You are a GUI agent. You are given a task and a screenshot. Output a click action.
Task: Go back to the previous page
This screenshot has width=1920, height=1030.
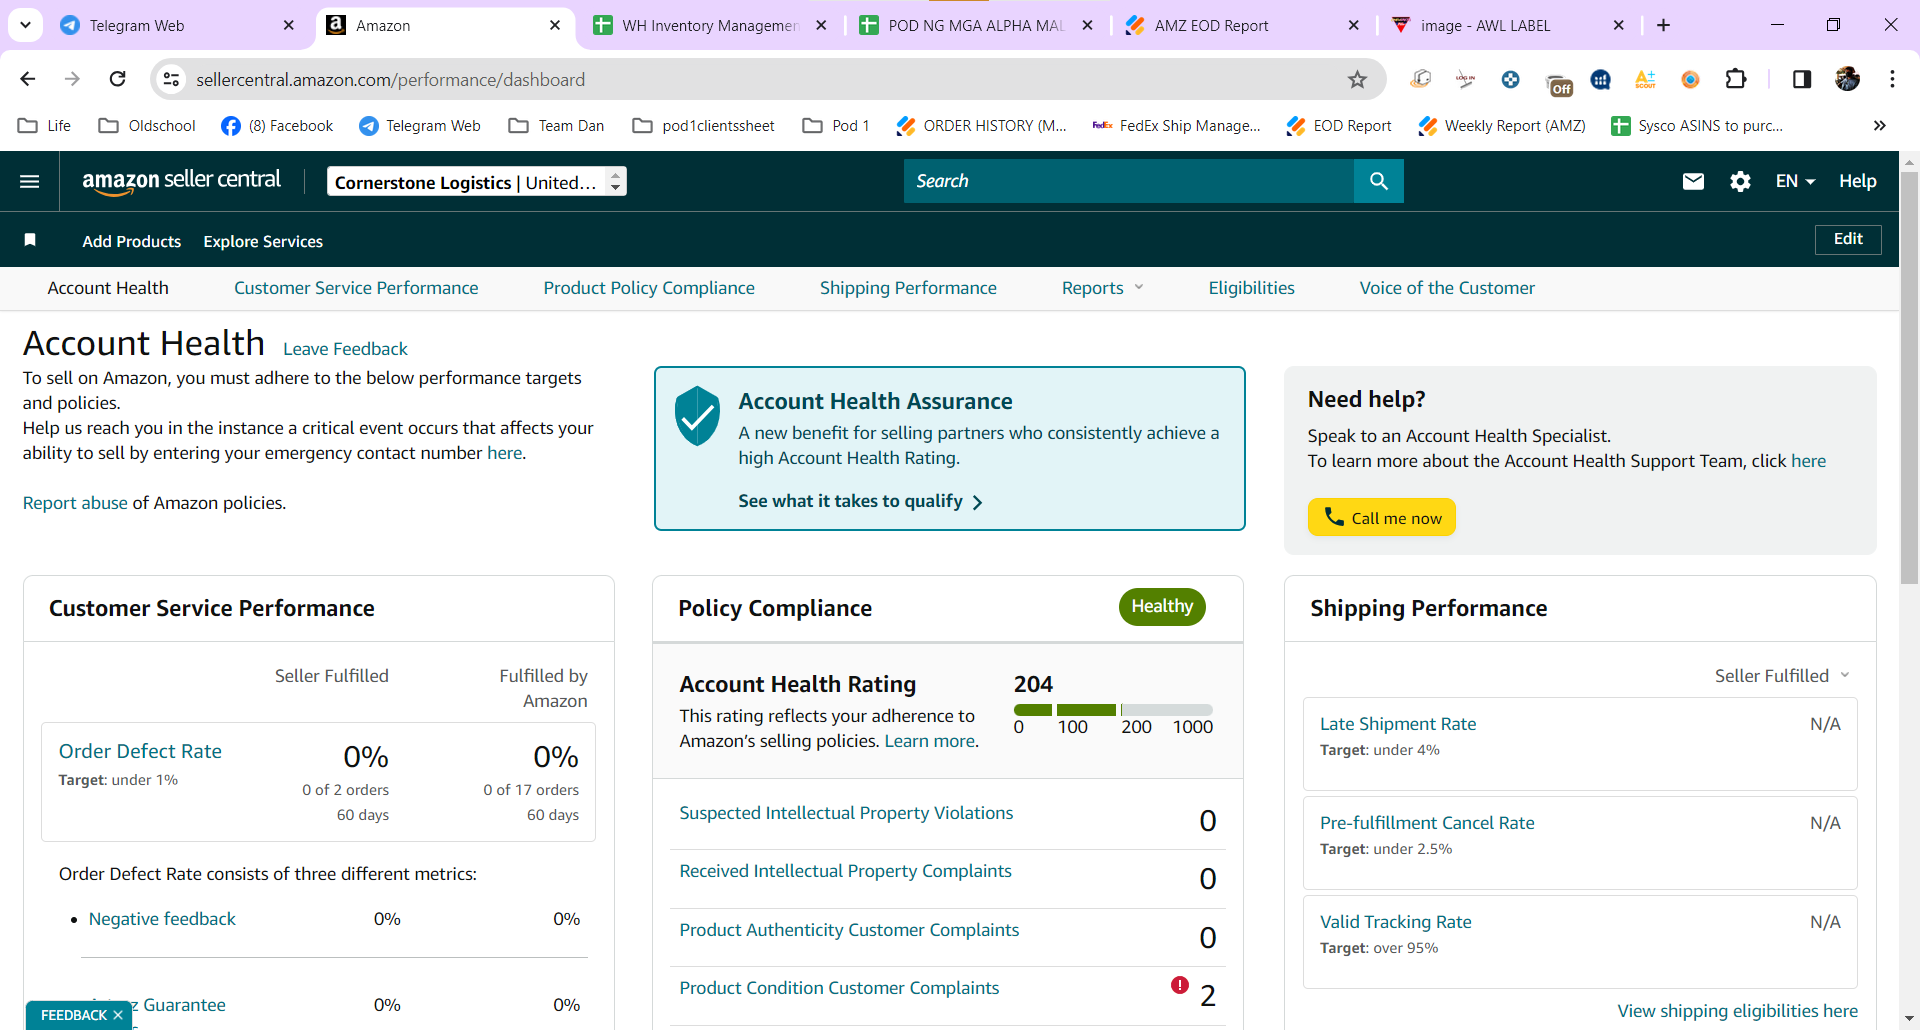coord(28,79)
